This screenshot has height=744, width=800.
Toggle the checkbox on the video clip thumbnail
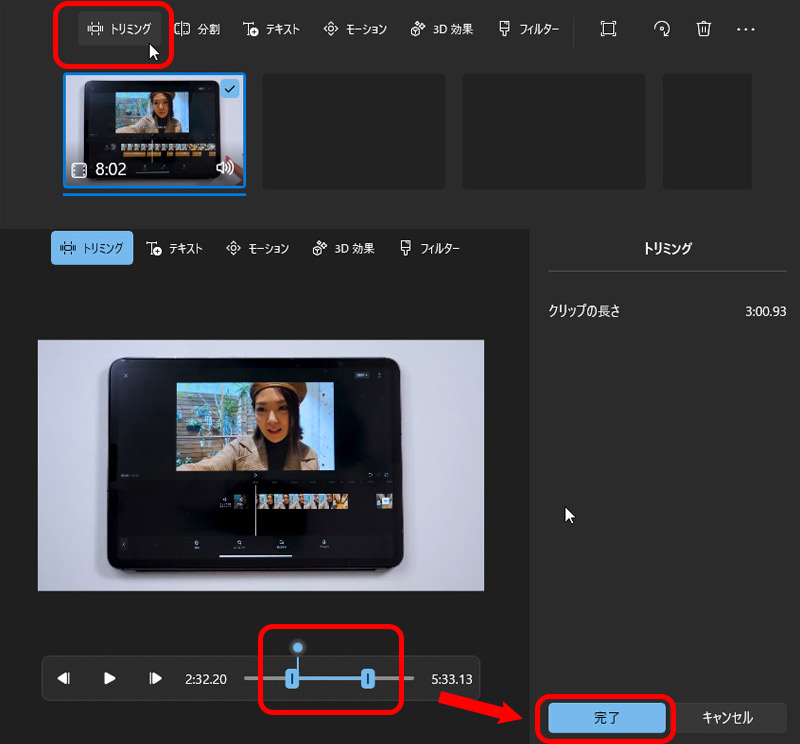(x=231, y=89)
